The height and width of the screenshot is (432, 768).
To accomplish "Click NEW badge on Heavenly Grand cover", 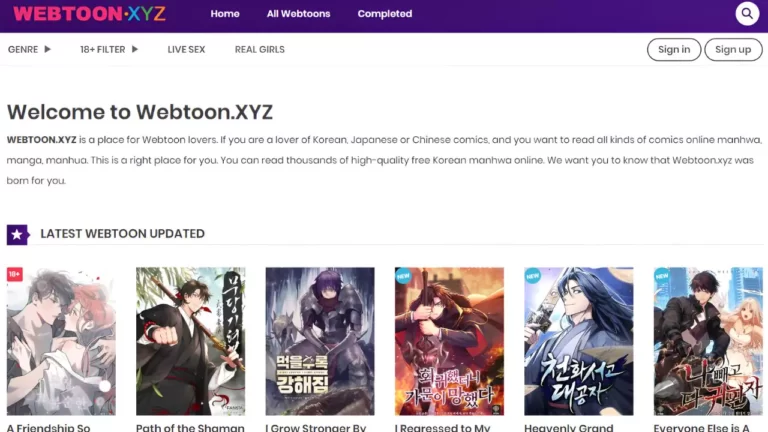I will tap(532, 276).
